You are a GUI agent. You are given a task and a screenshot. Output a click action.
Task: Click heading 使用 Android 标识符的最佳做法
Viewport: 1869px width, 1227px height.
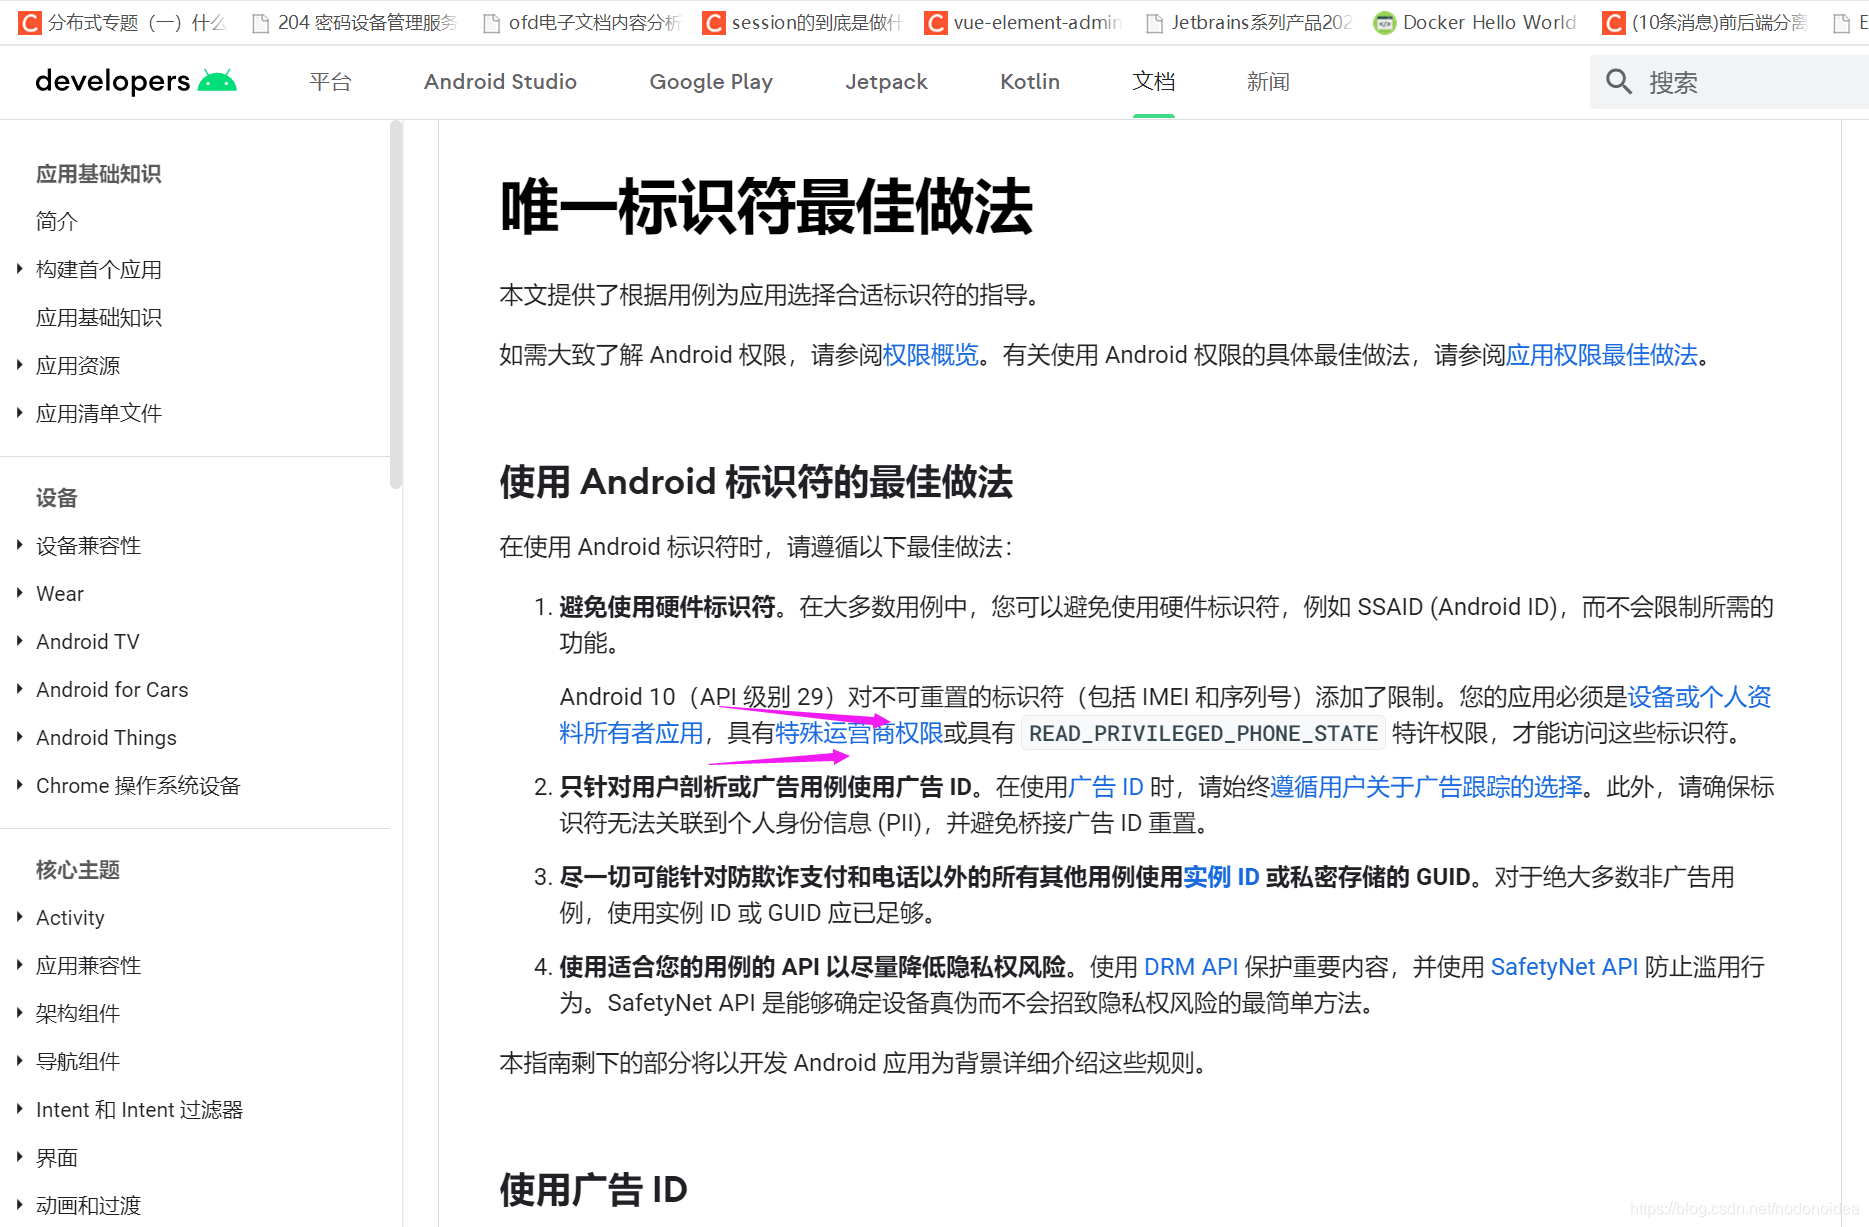[x=756, y=482]
